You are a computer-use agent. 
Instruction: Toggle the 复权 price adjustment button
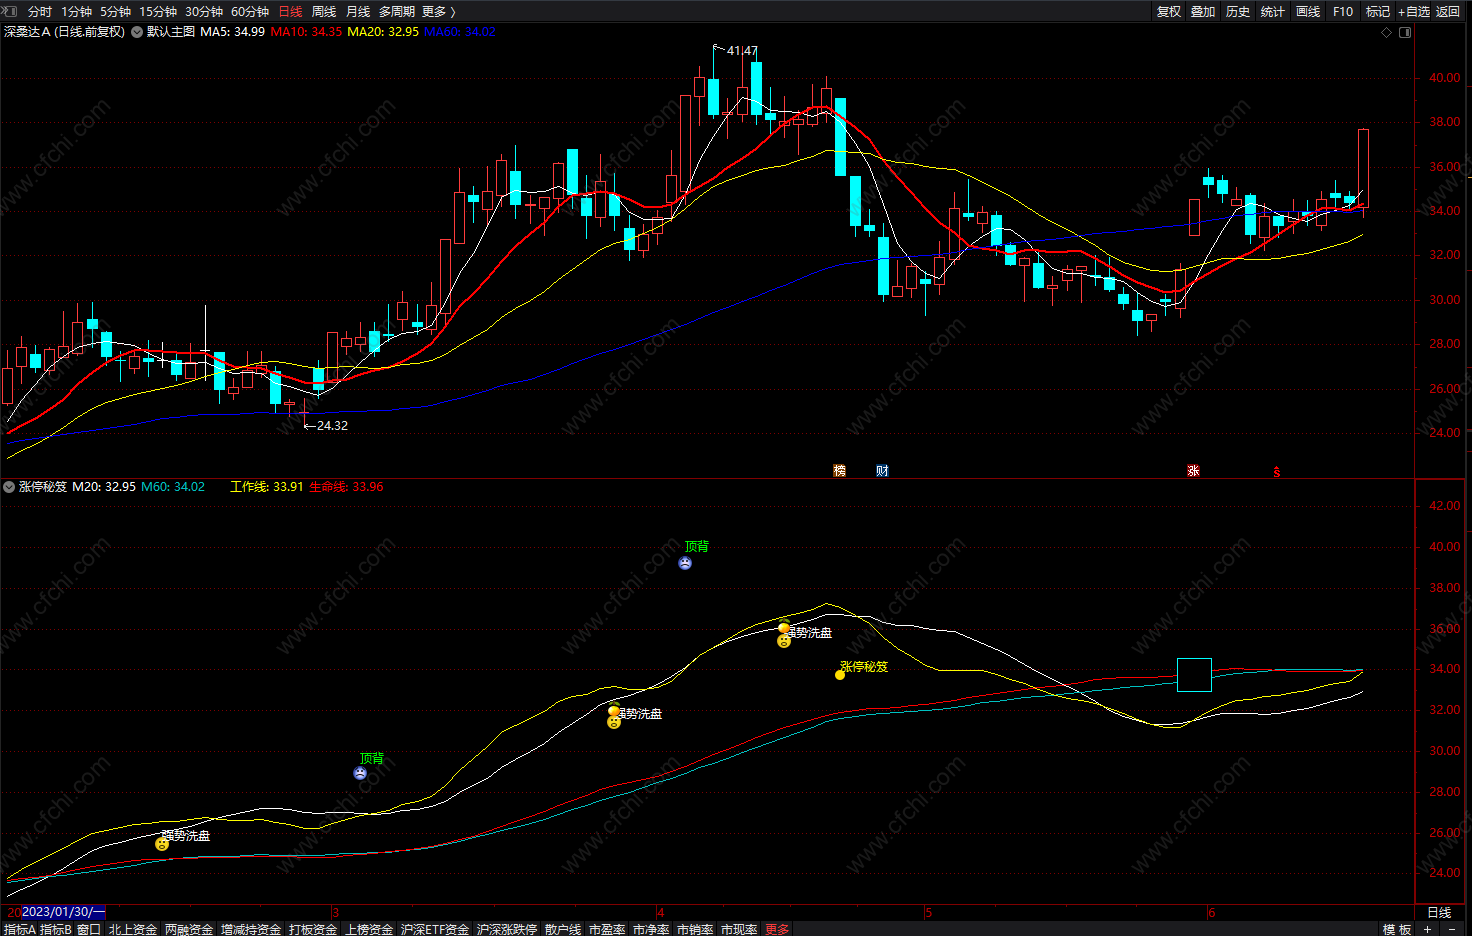[x=1169, y=11]
